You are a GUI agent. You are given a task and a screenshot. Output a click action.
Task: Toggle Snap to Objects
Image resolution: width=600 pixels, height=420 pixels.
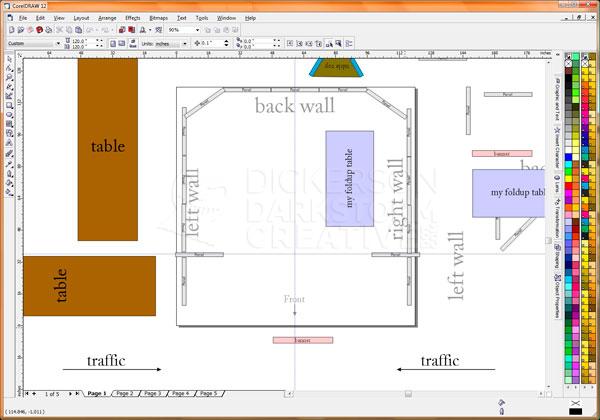click(x=309, y=44)
